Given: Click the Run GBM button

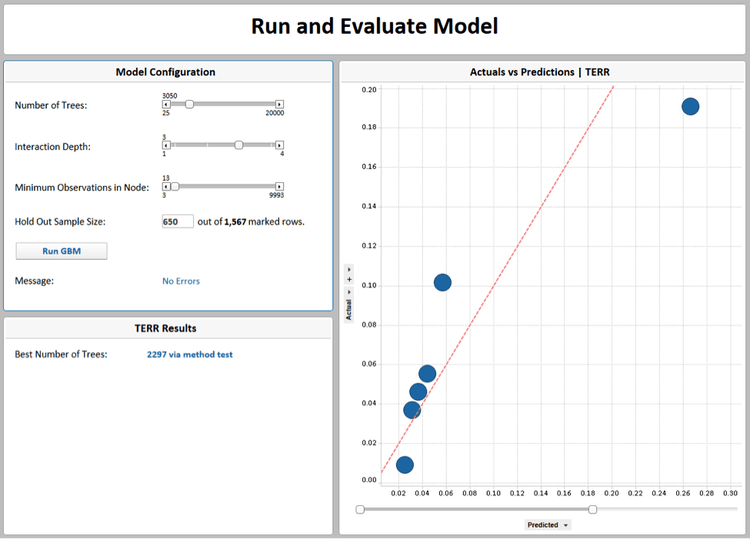Looking at the screenshot, I should pos(61,251).
